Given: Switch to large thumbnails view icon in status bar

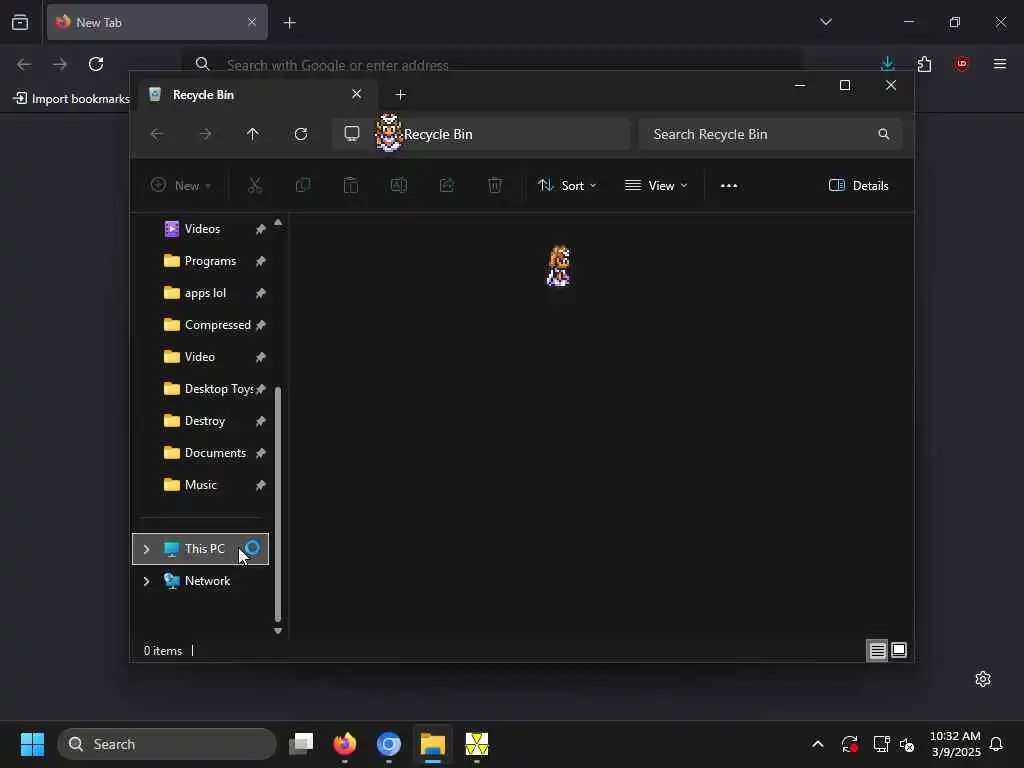Looking at the screenshot, I should (x=899, y=650).
